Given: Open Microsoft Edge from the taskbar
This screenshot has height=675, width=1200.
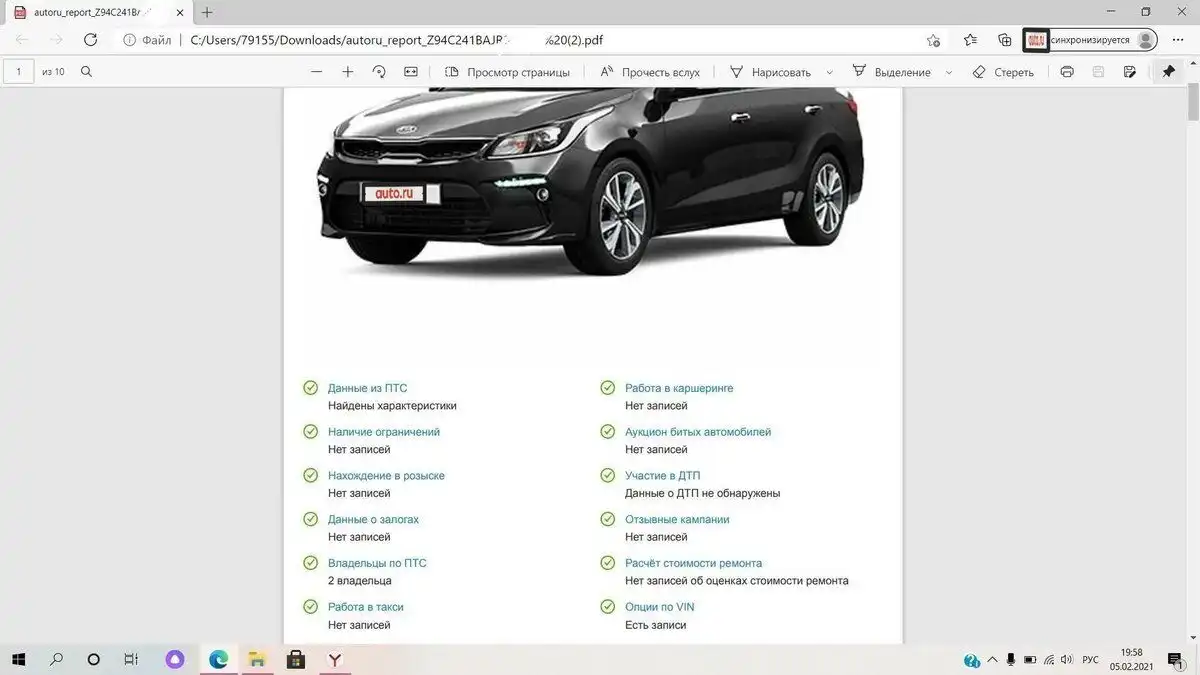Looking at the screenshot, I should point(218,659).
